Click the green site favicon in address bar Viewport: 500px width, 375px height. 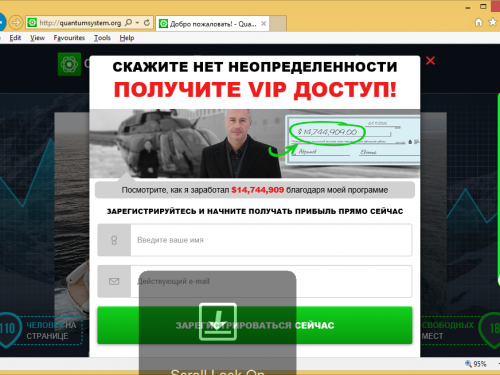(x=32, y=23)
